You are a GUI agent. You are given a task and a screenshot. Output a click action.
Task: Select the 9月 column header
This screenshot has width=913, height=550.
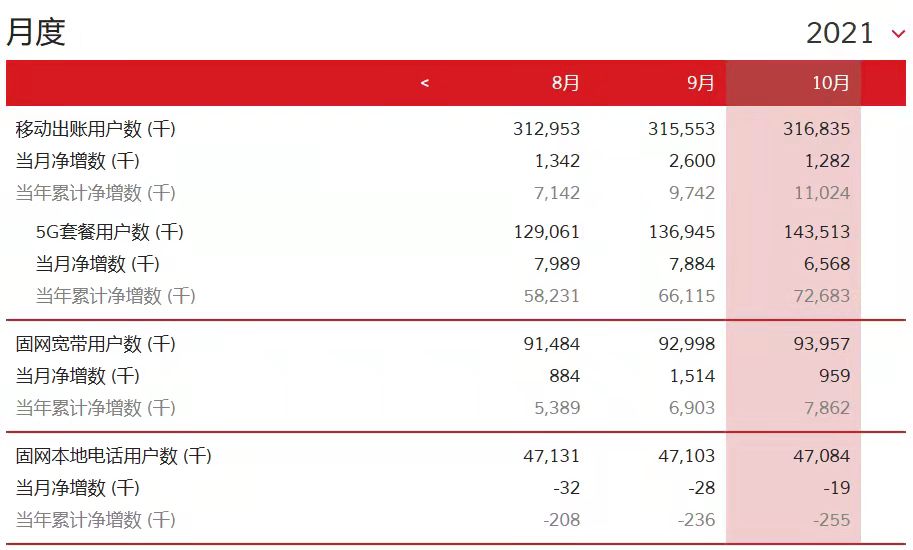coord(701,83)
